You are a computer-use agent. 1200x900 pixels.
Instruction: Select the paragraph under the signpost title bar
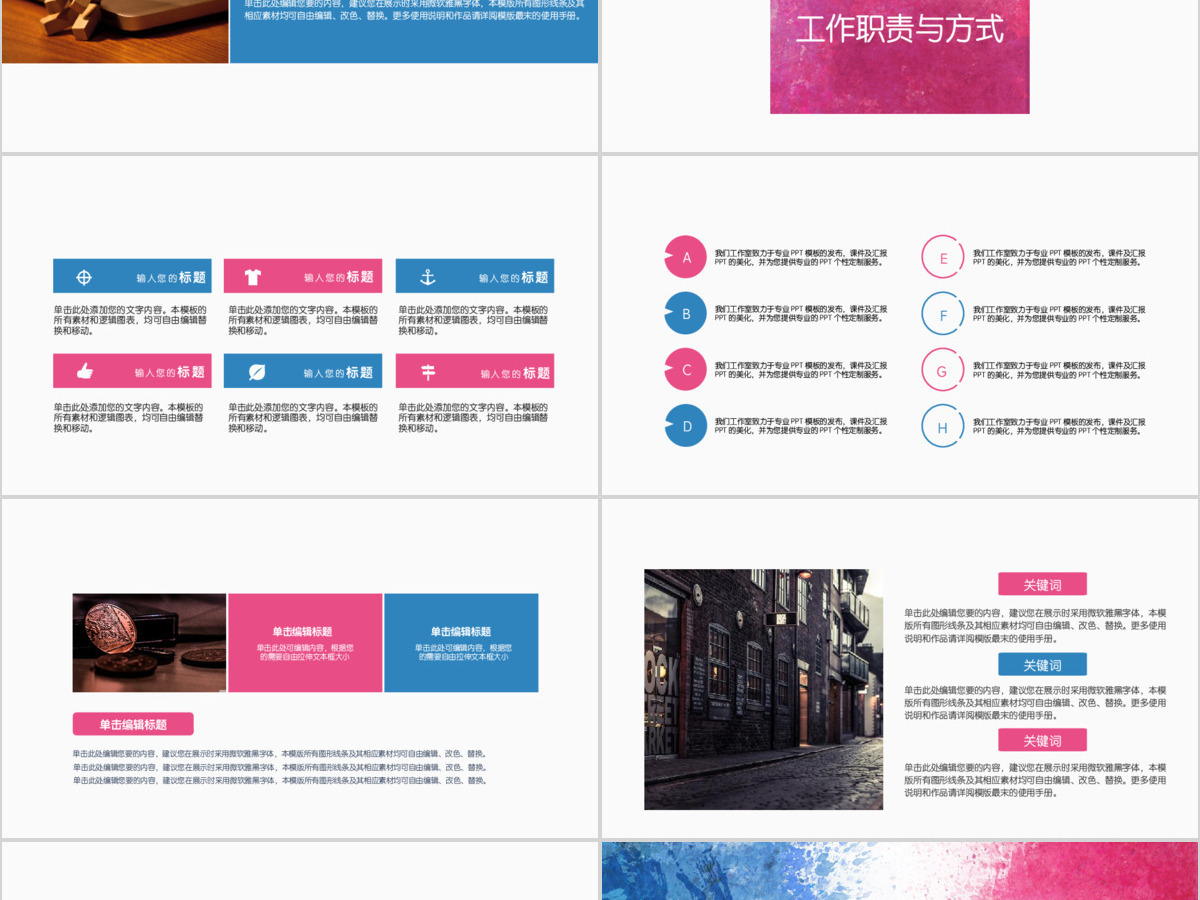click(473, 417)
